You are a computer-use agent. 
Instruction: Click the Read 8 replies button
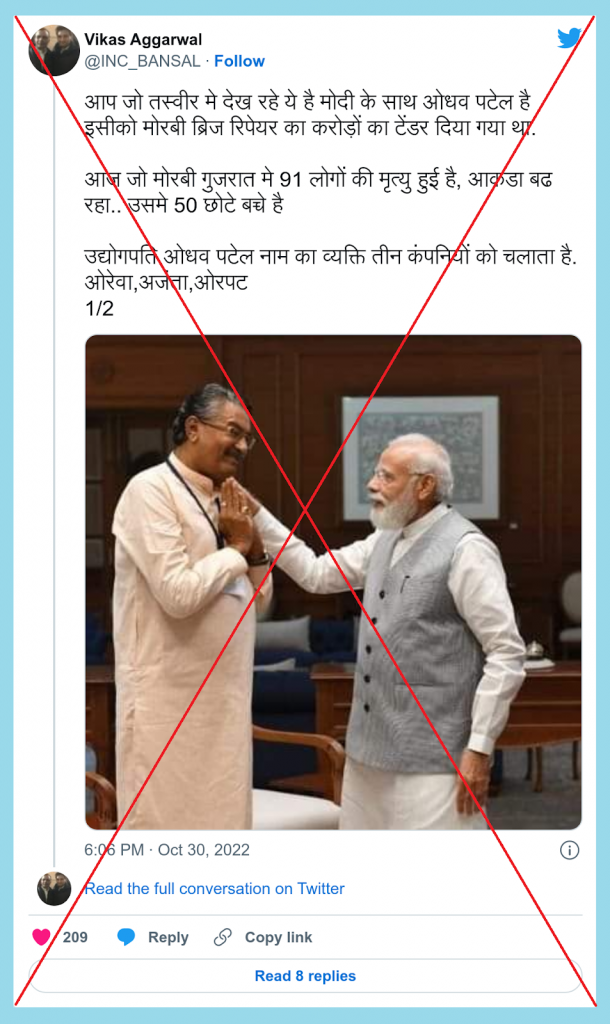pos(305,976)
